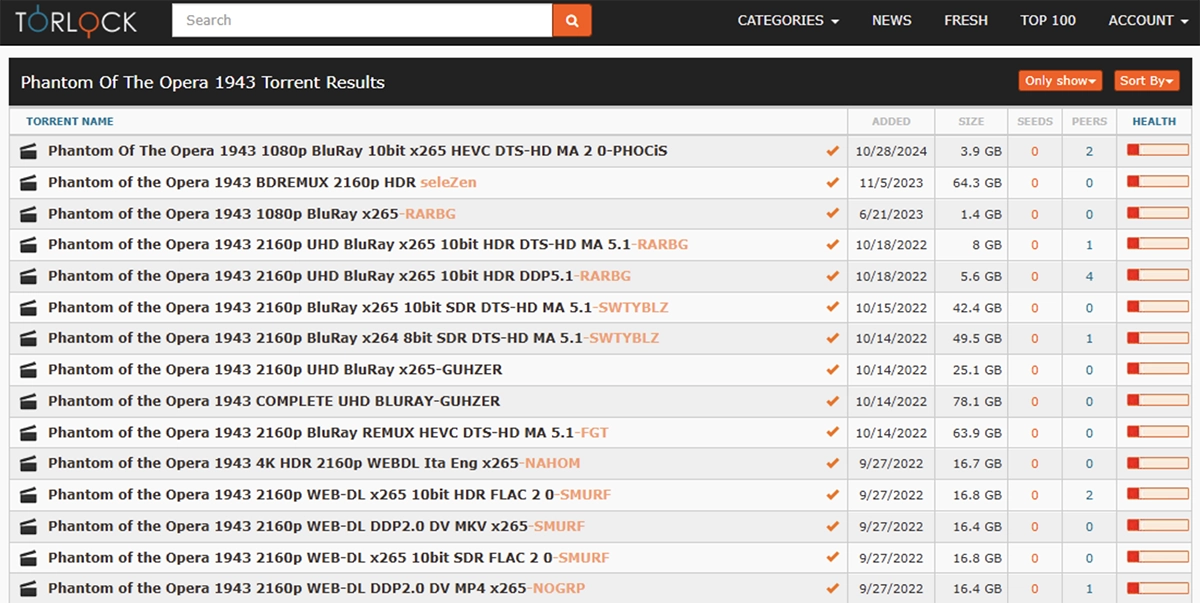Image resolution: width=1200 pixels, height=603 pixels.
Task: Click size value 78.1 GB
Action: pos(977,402)
